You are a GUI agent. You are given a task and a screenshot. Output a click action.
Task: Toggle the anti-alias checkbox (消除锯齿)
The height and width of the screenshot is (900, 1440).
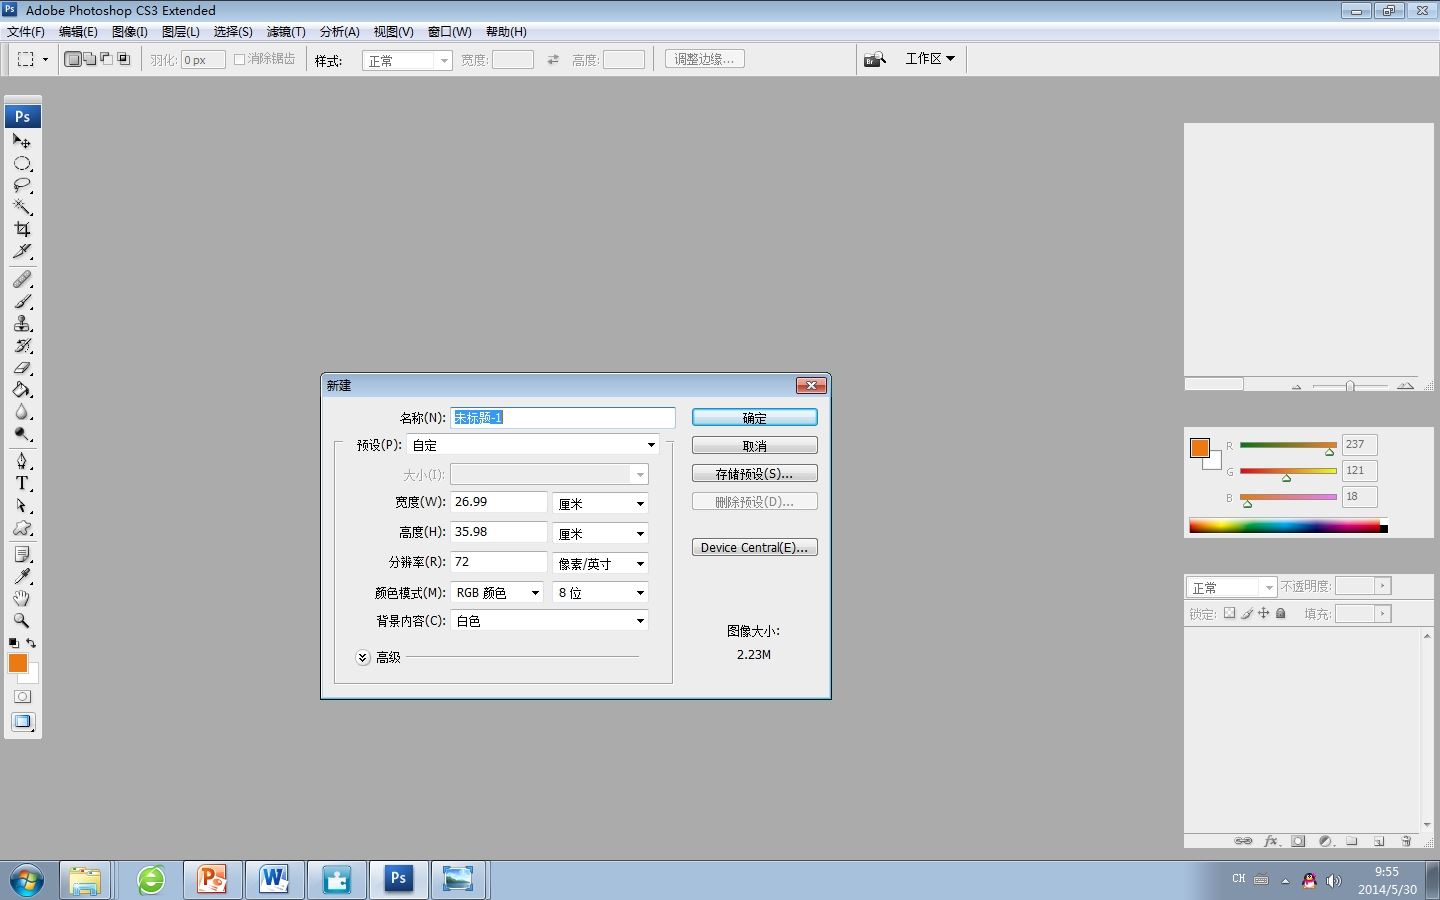coord(240,59)
